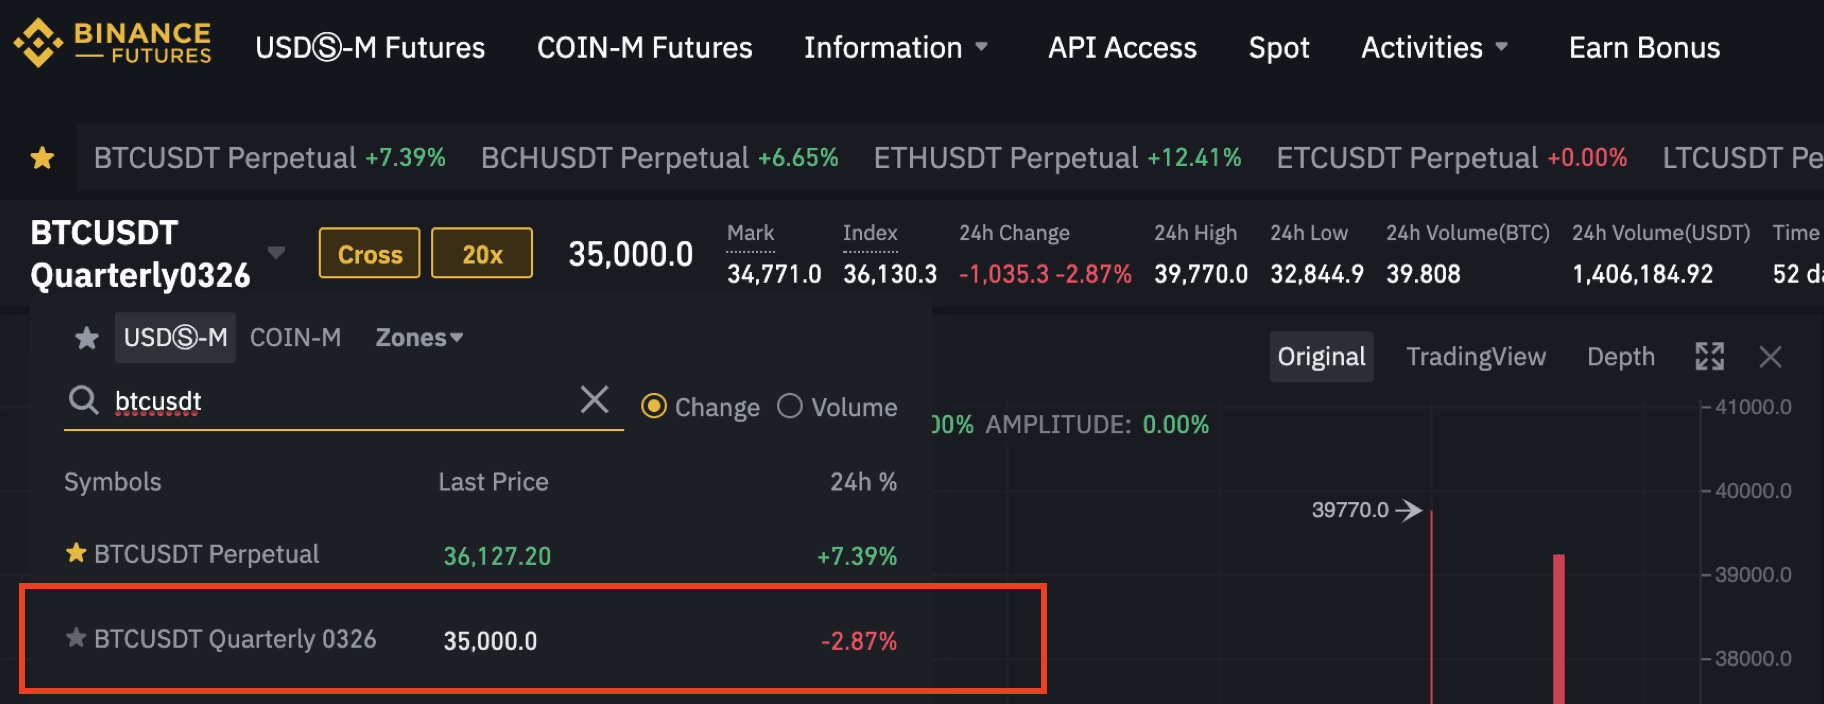
Task: Favorite BTCUSDT Quarterly 0326 star
Action: (75, 637)
